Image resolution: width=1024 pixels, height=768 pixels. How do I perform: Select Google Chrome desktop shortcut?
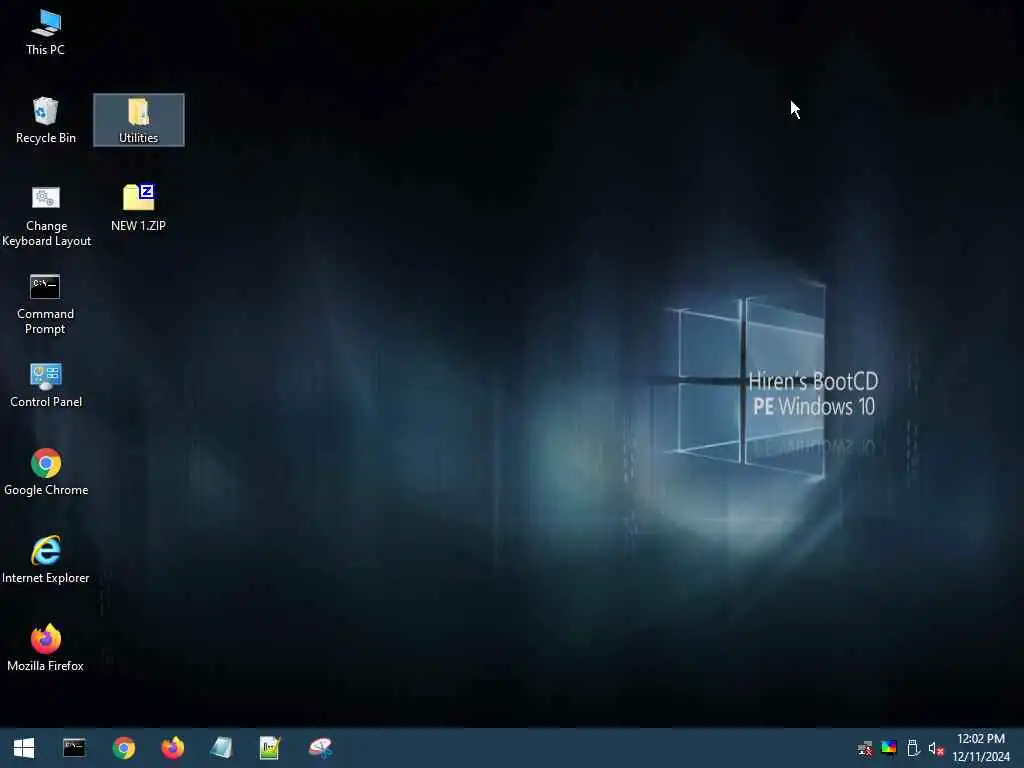46,472
